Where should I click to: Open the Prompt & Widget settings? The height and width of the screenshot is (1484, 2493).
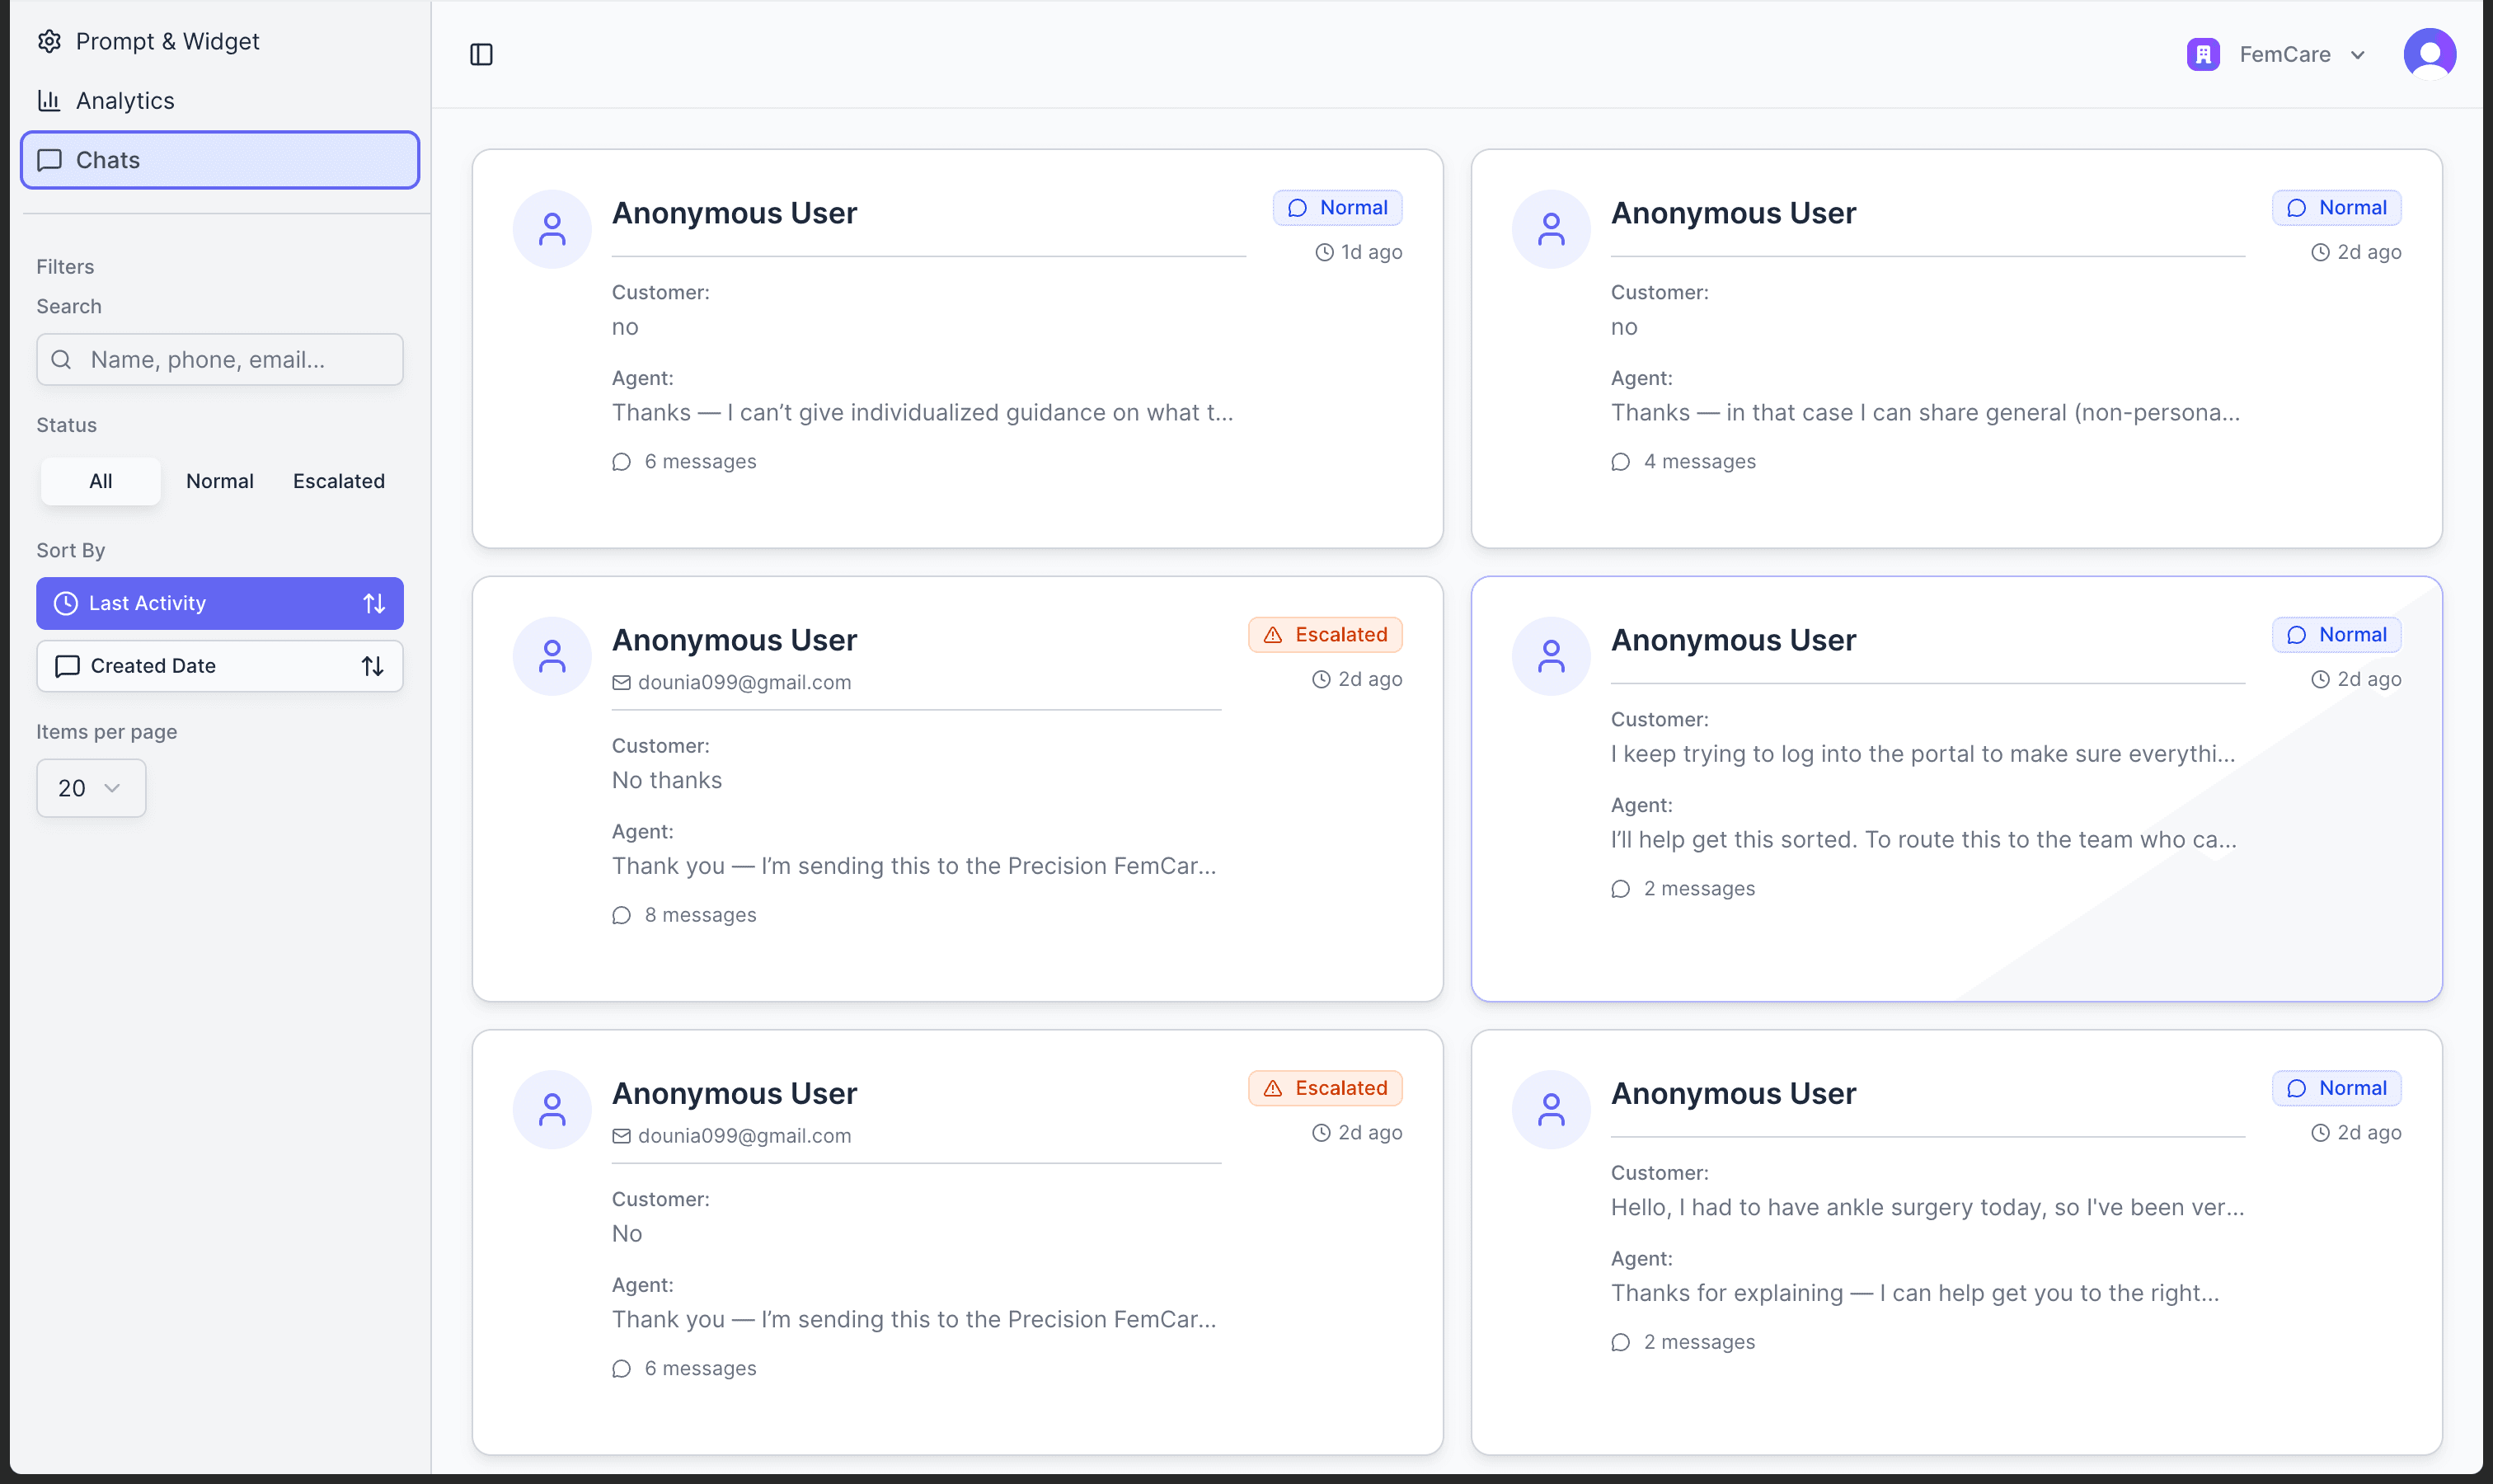[x=167, y=41]
